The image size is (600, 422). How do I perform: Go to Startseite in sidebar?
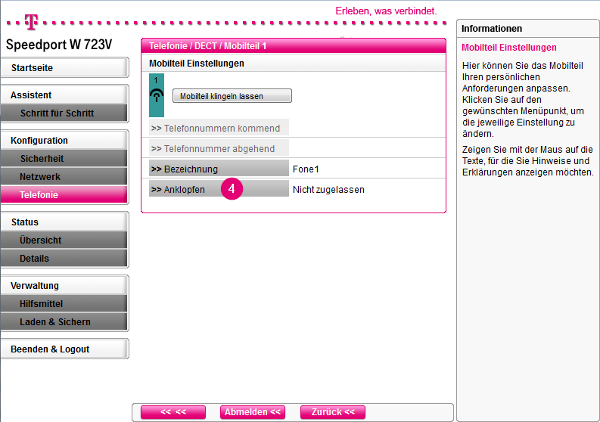click(x=64, y=68)
